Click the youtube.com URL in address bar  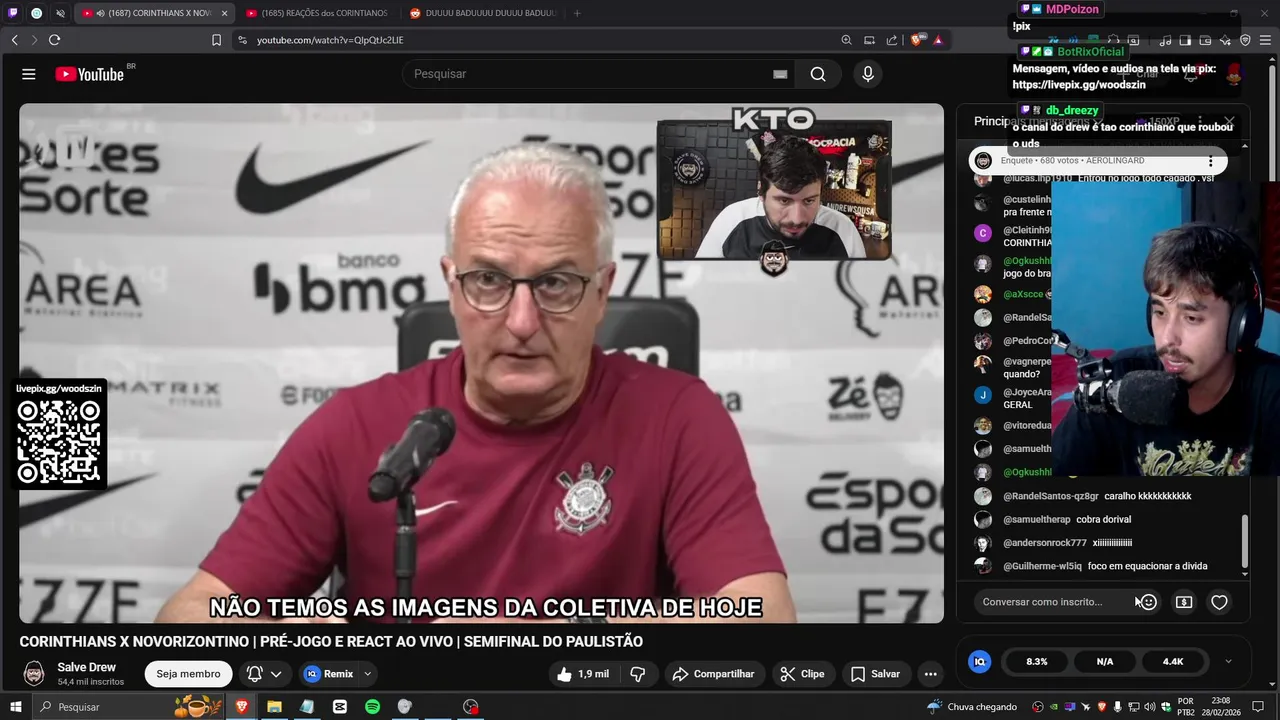pos(330,40)
